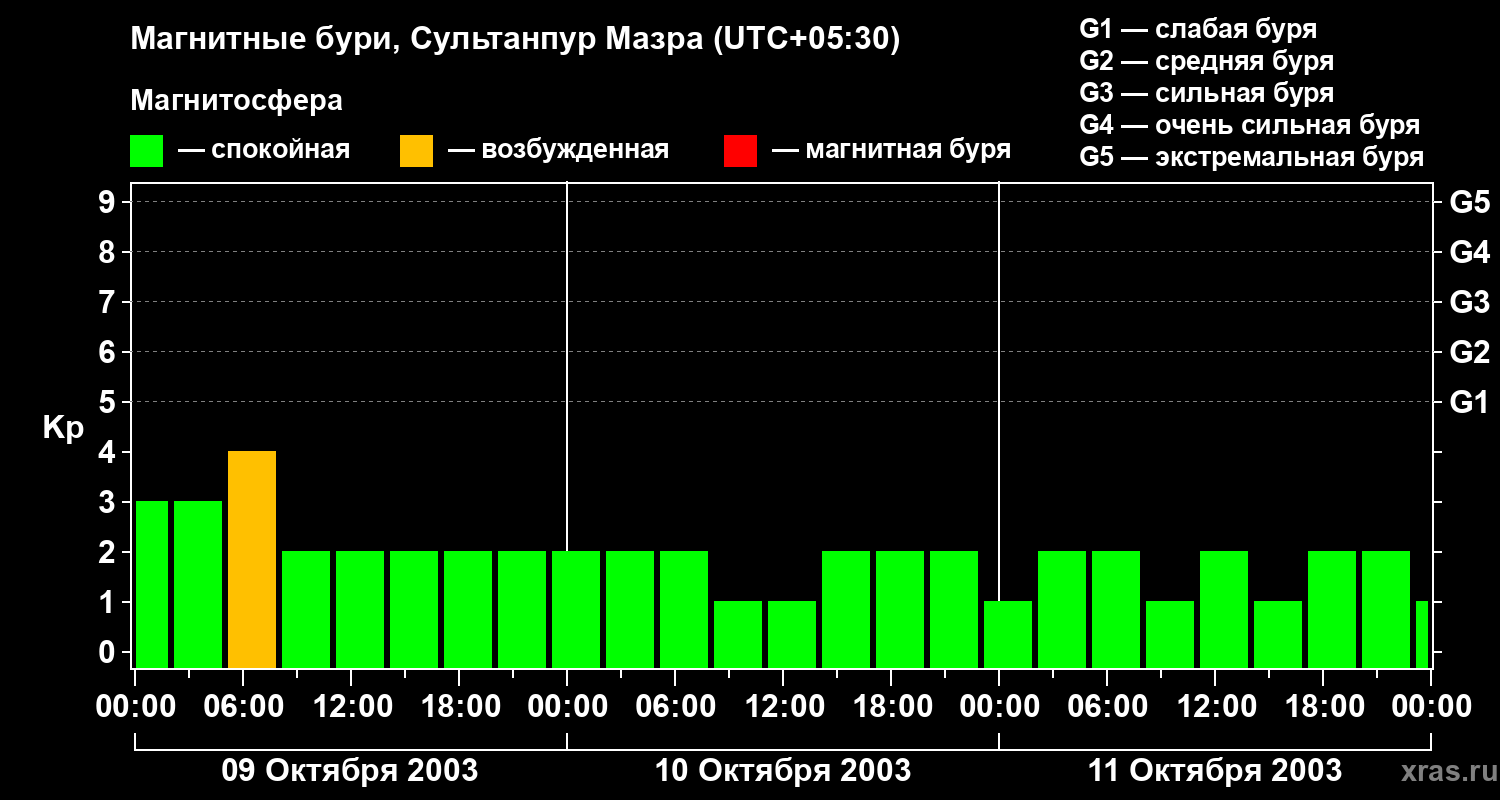Click the G5 label on the right axis
Image resolution: width=1500 pixels, height=800 pixels.
[x=1469, y=202]
